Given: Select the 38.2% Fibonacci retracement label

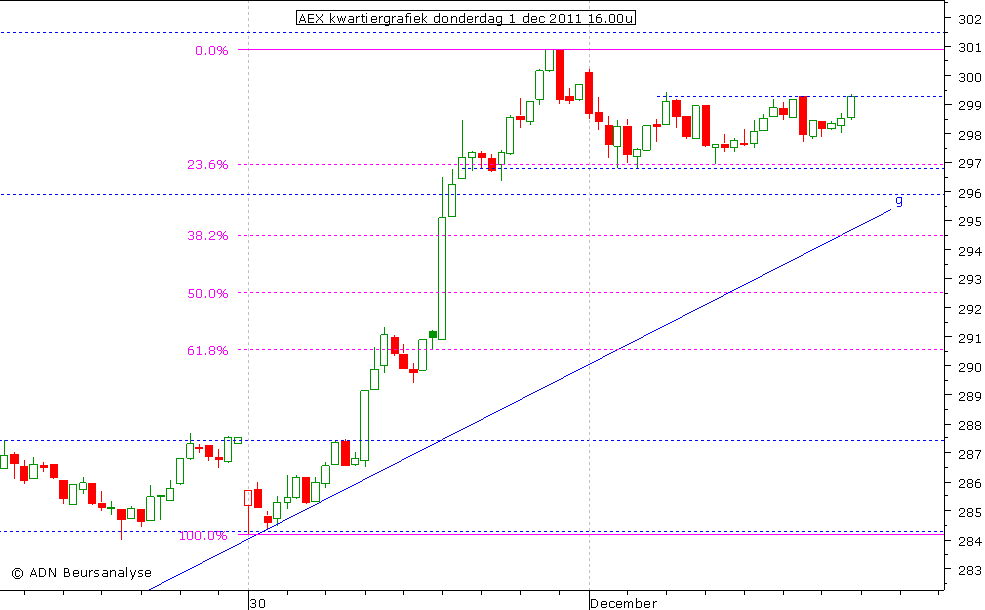Looking at the screenshot, I should 209,237.
